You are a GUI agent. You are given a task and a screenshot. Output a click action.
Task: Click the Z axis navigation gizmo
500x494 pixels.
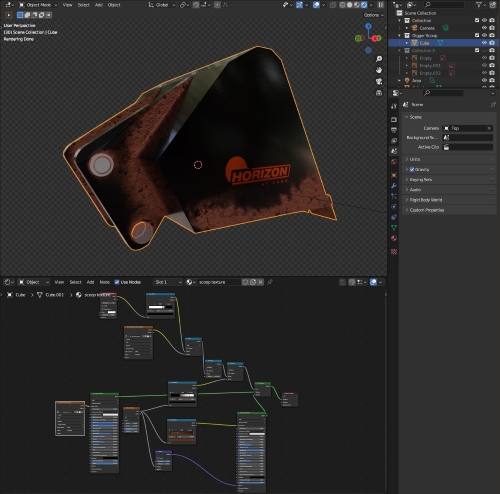coord(368,26)
